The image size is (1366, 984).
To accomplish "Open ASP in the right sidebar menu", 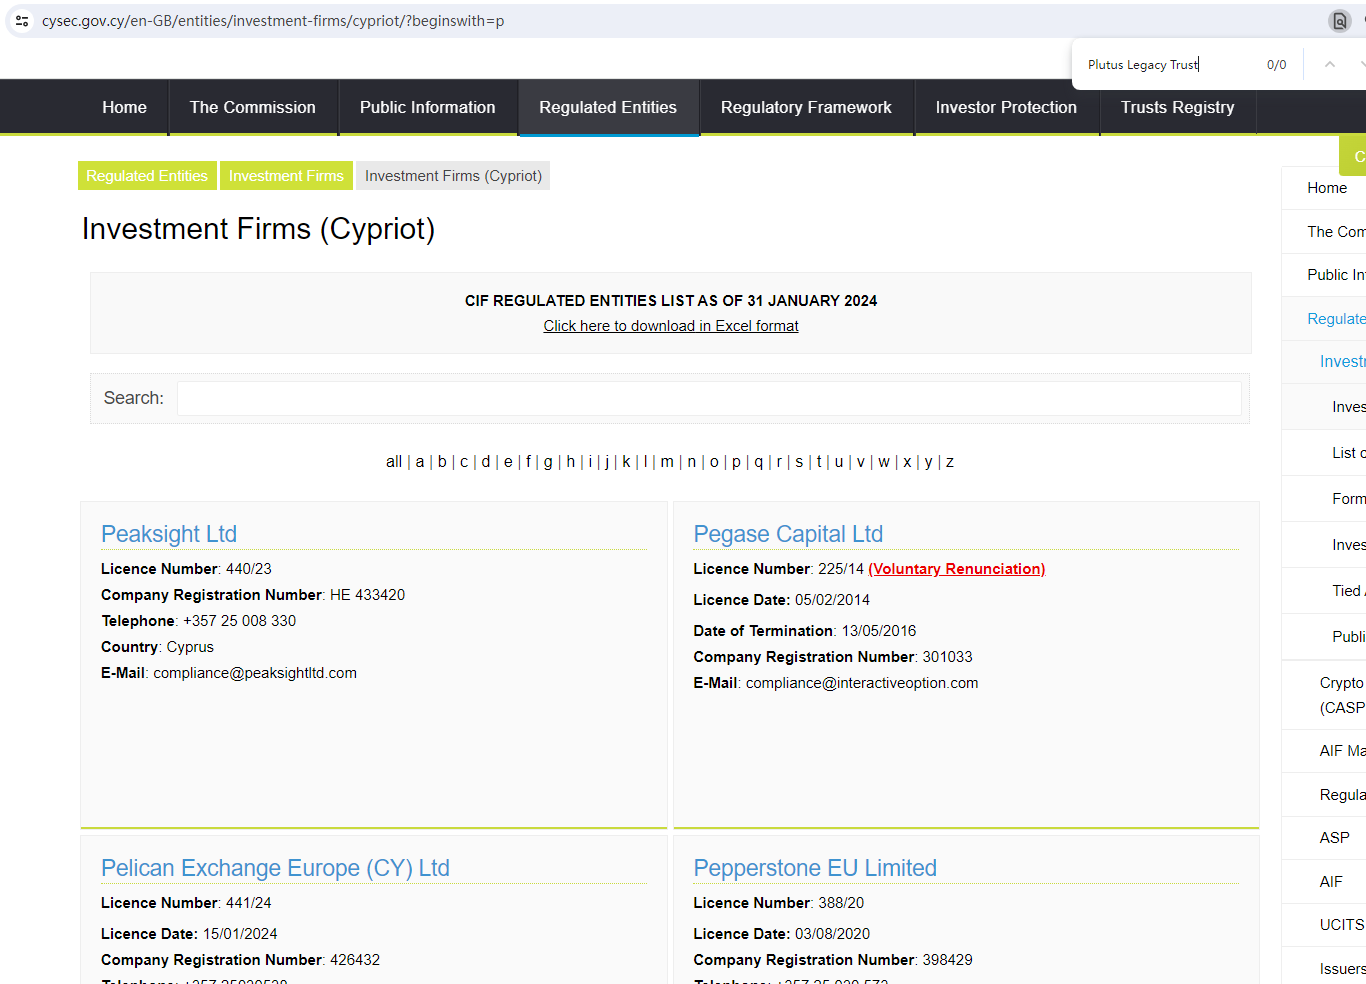I will pos(1335,838).
